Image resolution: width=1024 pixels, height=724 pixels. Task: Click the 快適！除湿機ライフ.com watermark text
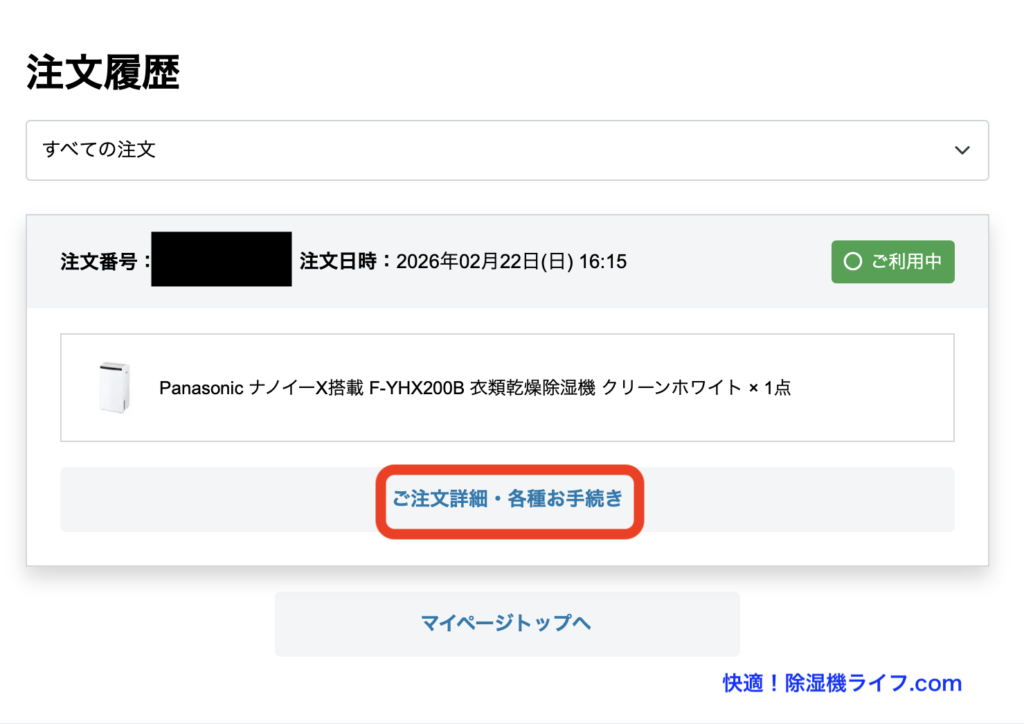842,684
